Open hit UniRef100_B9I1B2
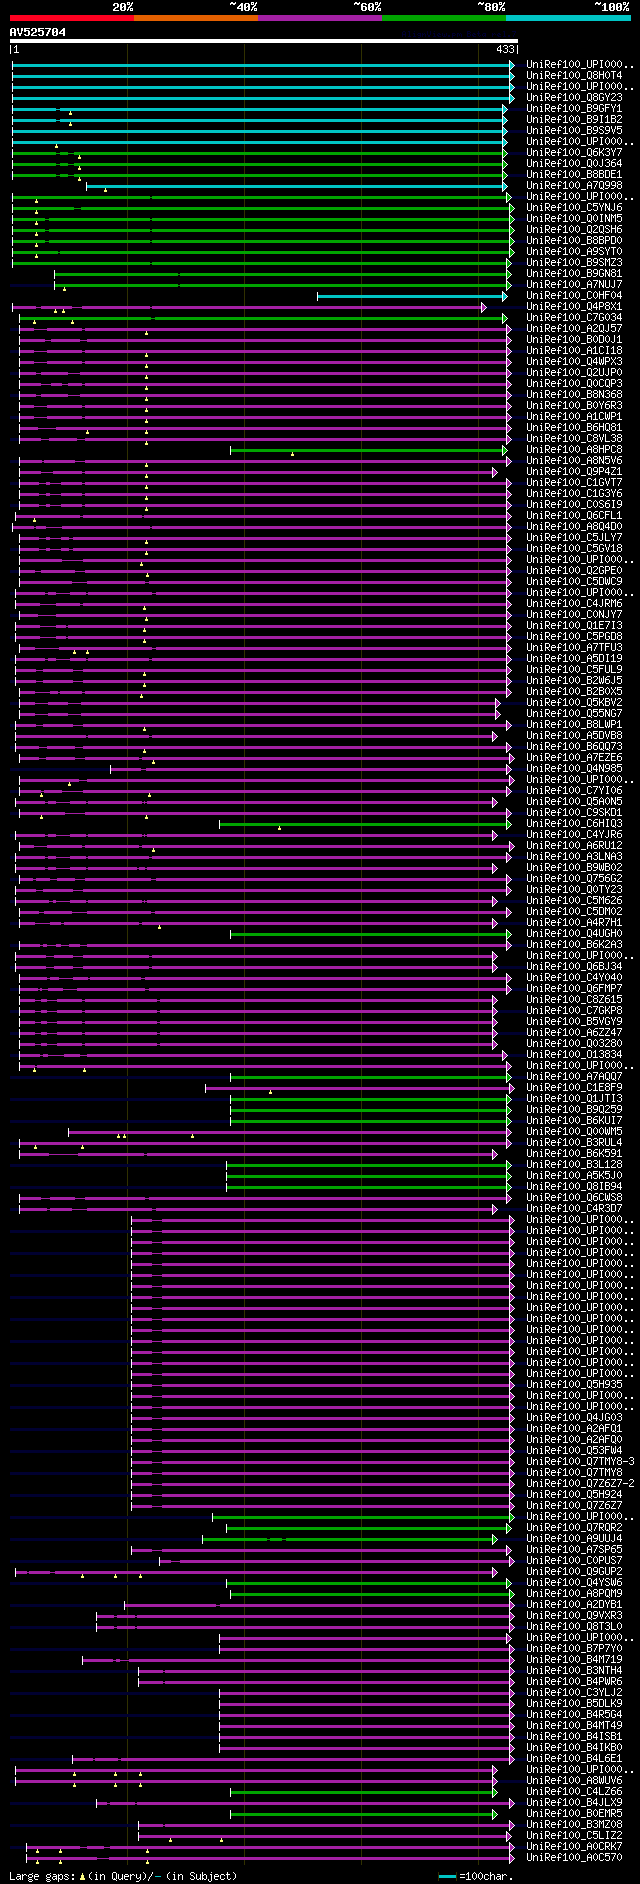640x1884 pixels. click(574, 119)
